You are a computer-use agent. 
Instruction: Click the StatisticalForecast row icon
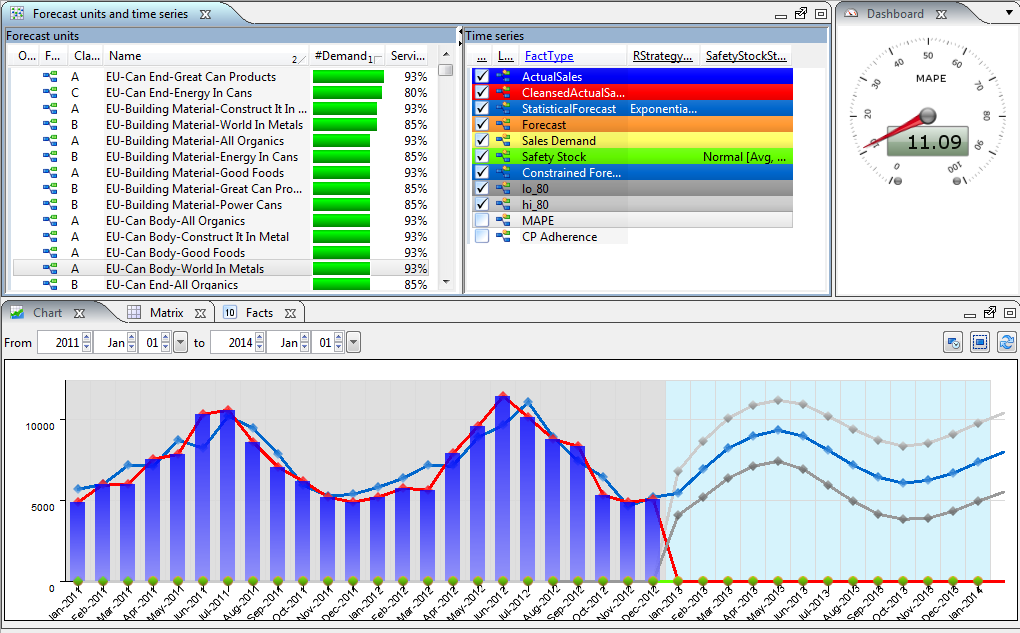pyautogui.click(x=503, y=109)
